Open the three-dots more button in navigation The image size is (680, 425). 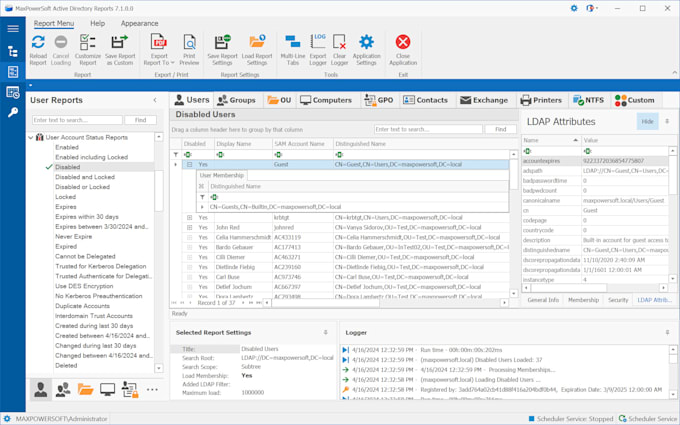click(152, 389)
